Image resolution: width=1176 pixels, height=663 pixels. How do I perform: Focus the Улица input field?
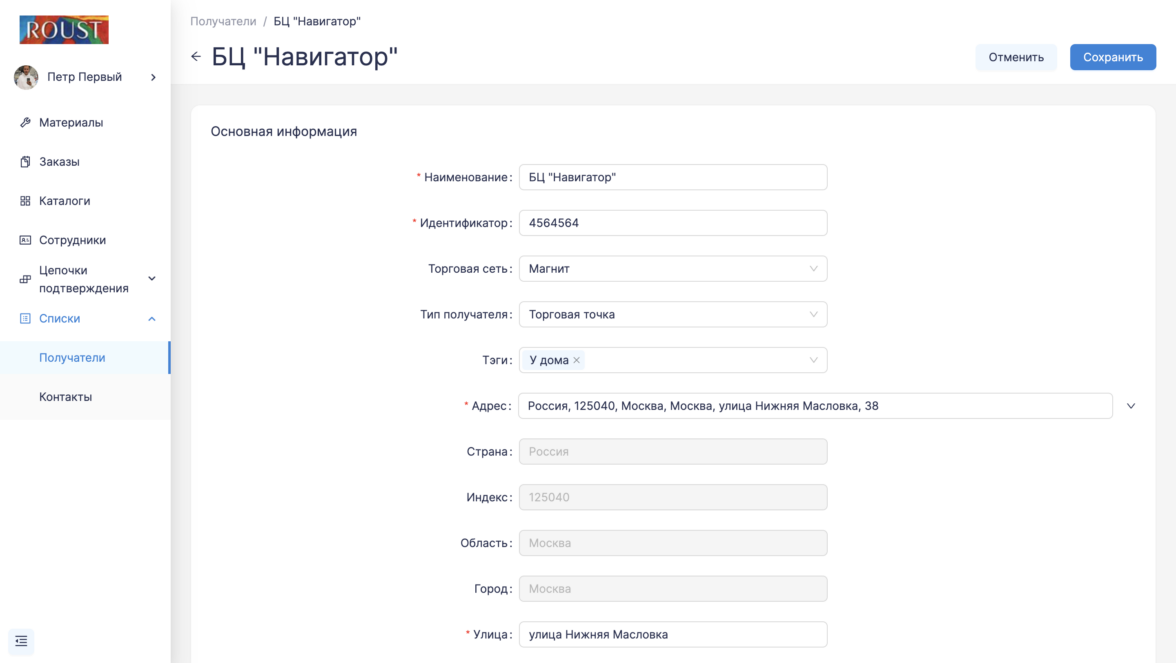673,634
